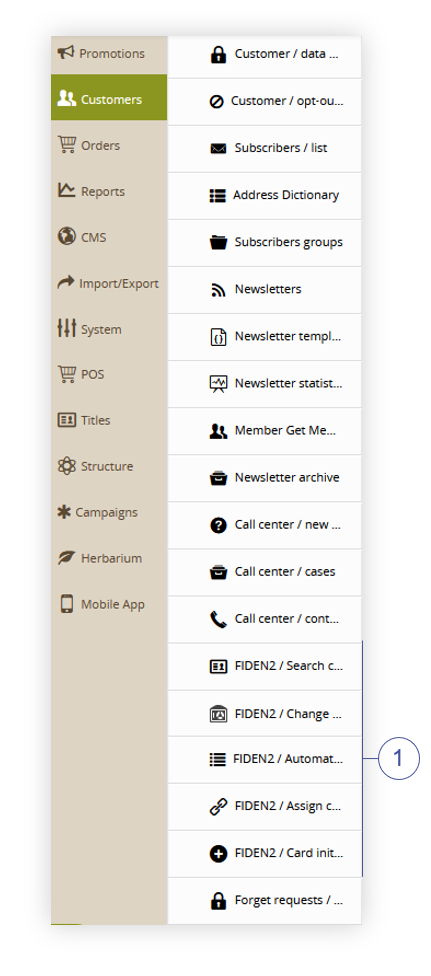
Task: Click the Reports chart icon
Action: 67,190
